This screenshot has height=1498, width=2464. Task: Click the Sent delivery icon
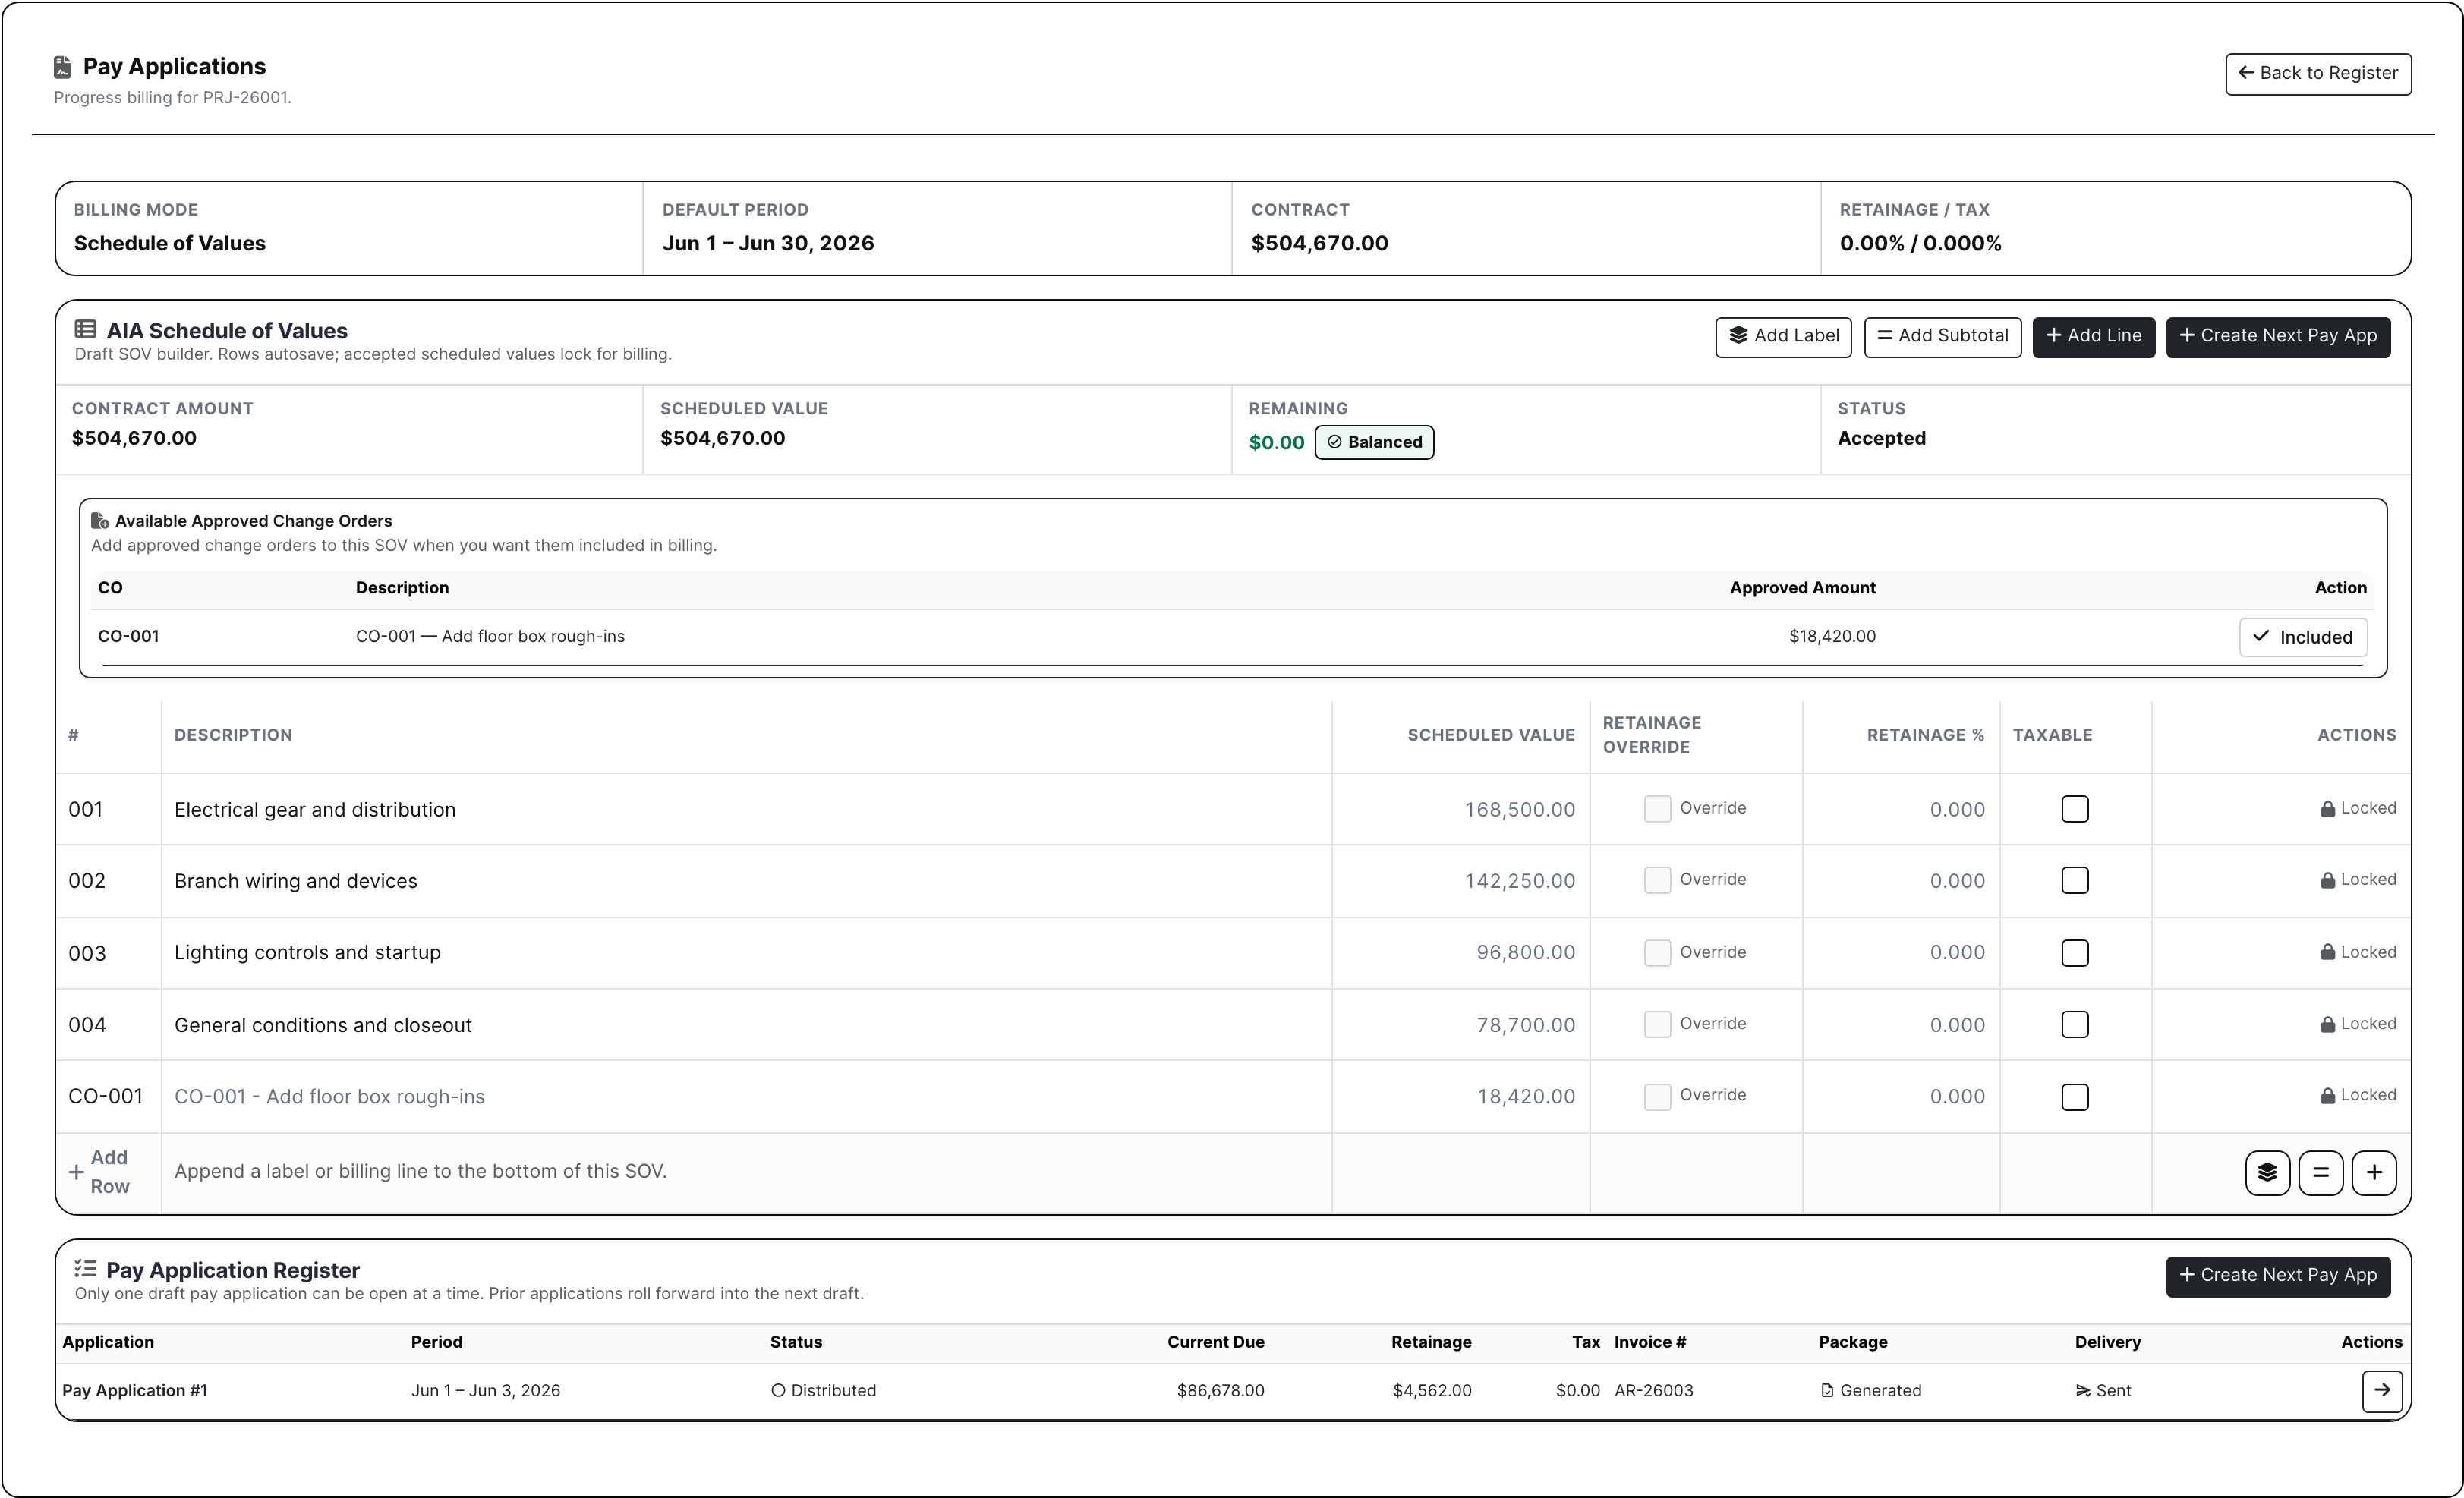pos(2083,1391)
